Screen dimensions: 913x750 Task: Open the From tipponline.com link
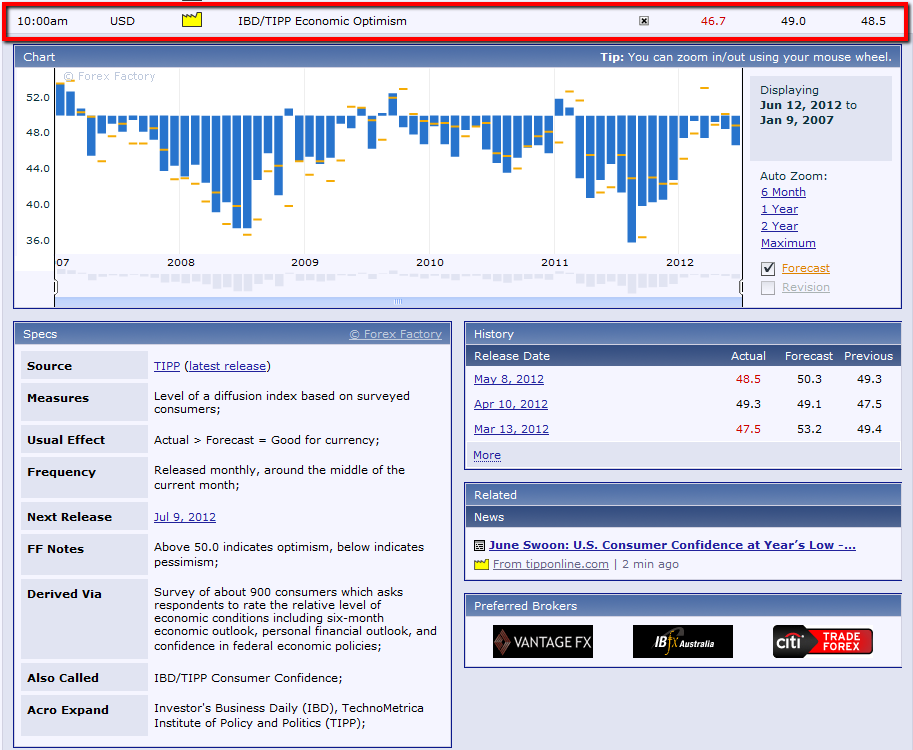[550, 564]
